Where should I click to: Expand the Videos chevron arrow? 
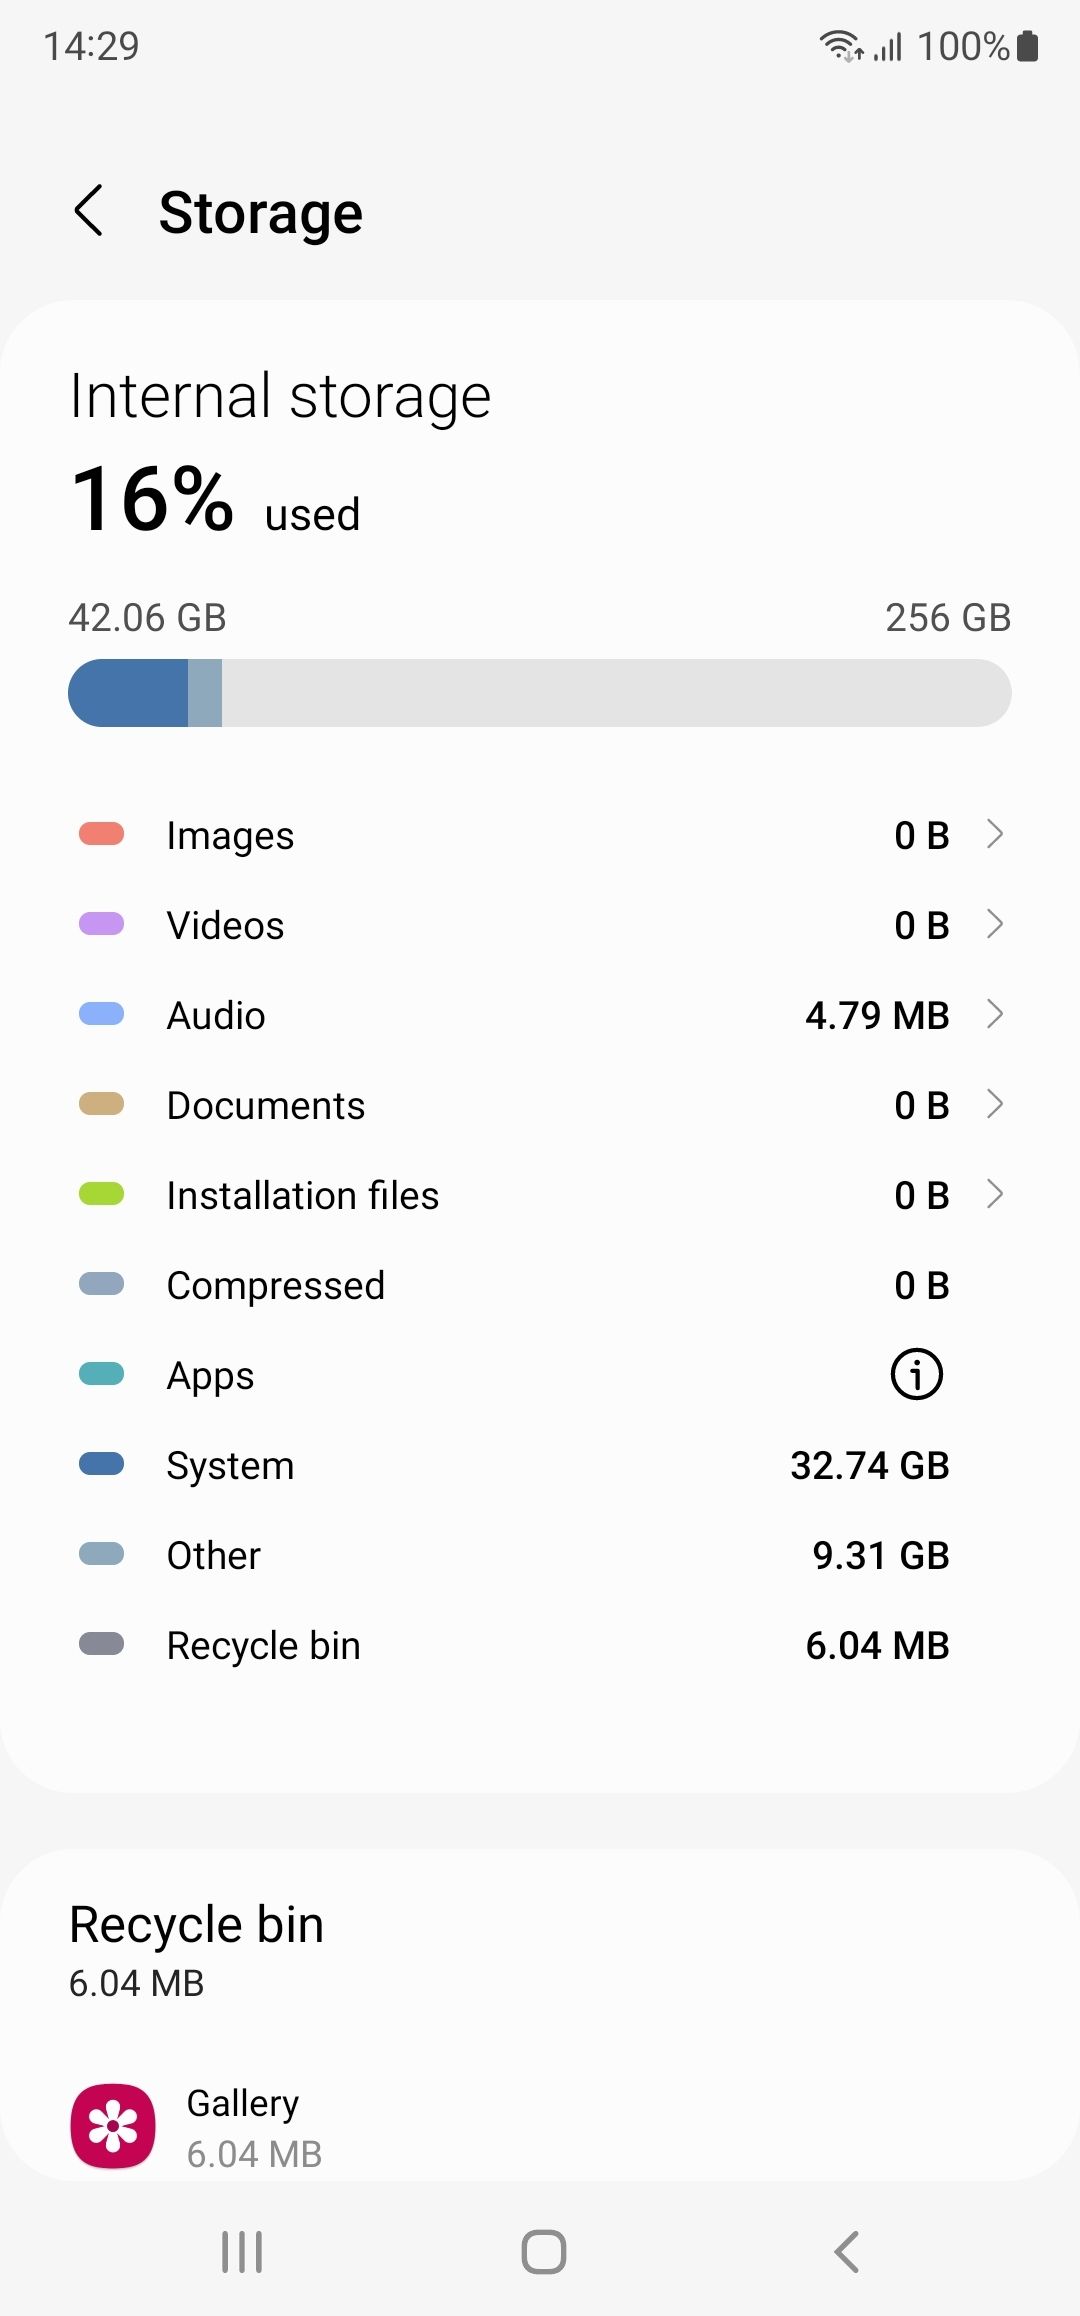[994, 924]
